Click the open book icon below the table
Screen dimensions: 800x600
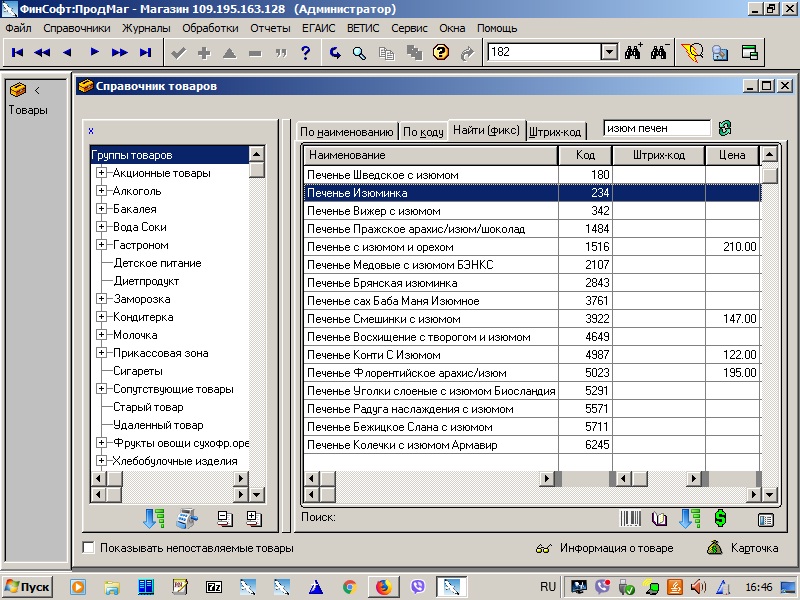660,519
